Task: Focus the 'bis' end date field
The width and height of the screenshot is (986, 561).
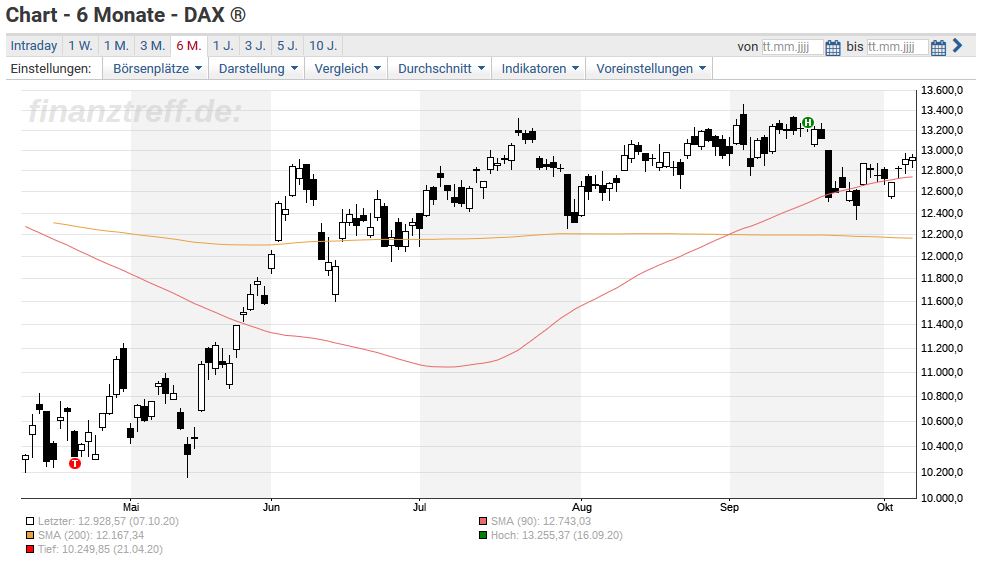Action: 897,47
